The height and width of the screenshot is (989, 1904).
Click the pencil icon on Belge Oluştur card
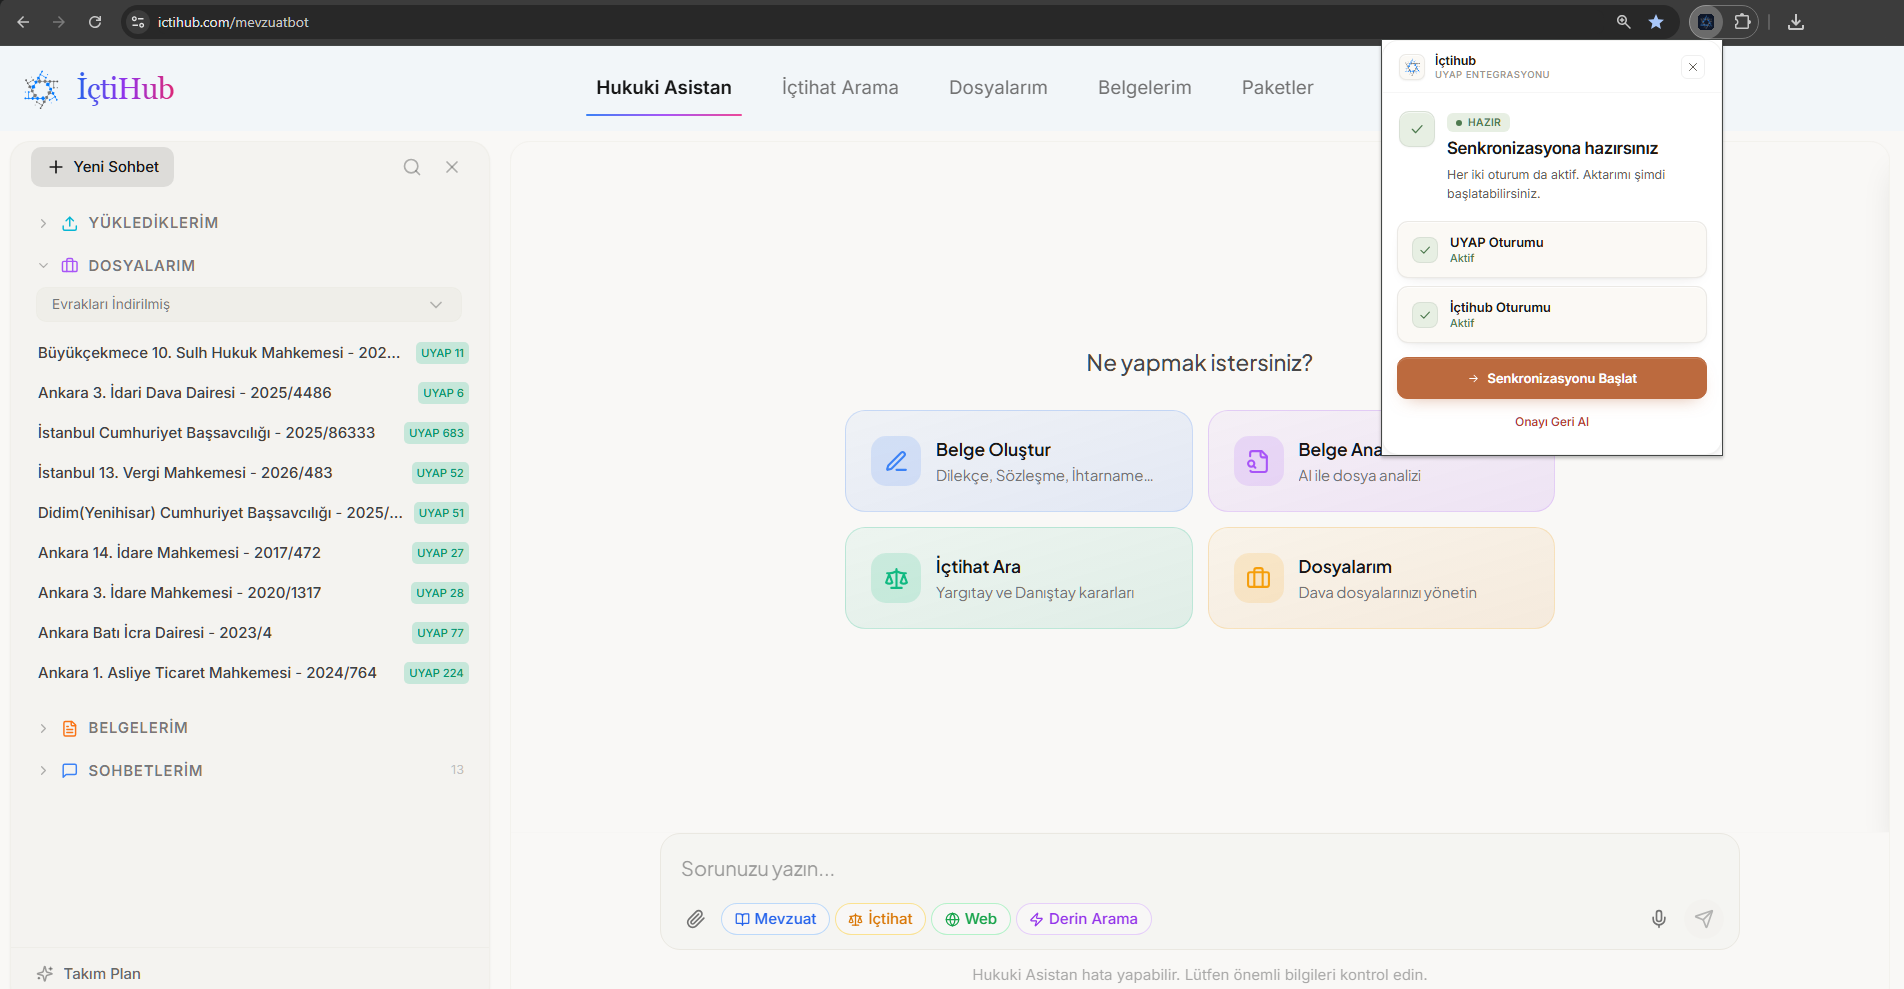(x=896, y=461)
